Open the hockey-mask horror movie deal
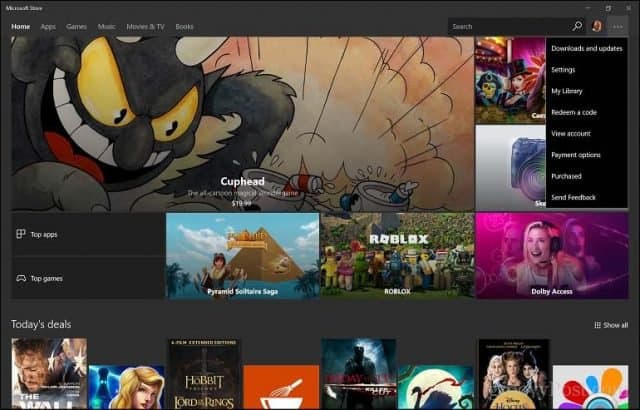Screen dimensions: 640x410 [359, 373]
